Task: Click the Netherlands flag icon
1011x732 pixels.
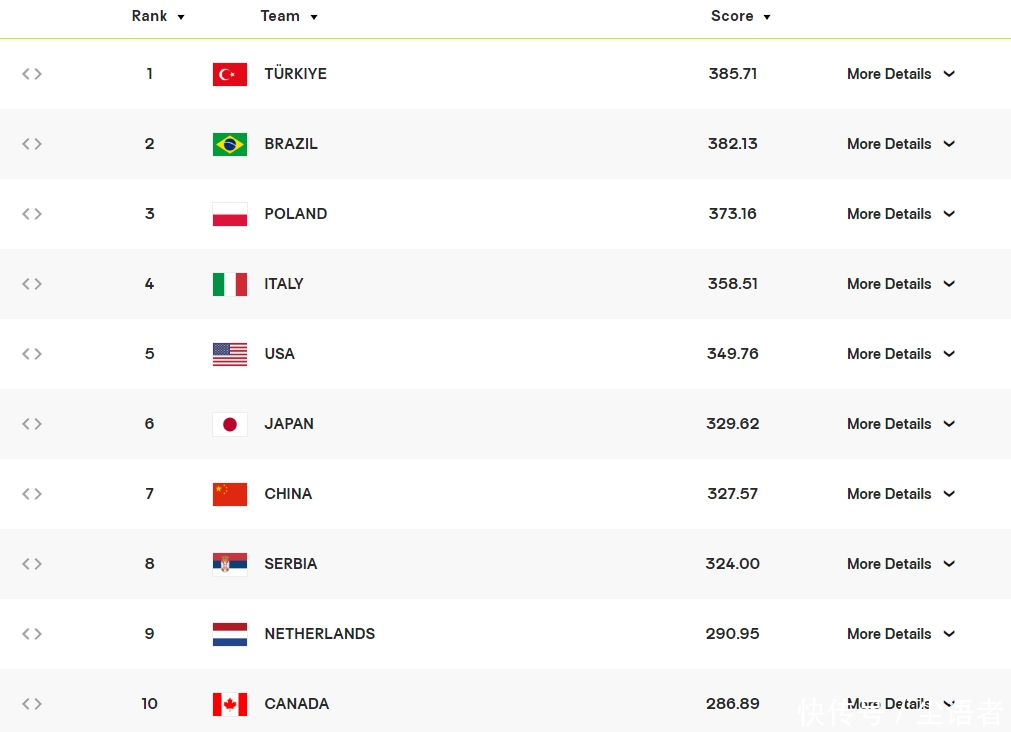Action: tap(230, 634)
